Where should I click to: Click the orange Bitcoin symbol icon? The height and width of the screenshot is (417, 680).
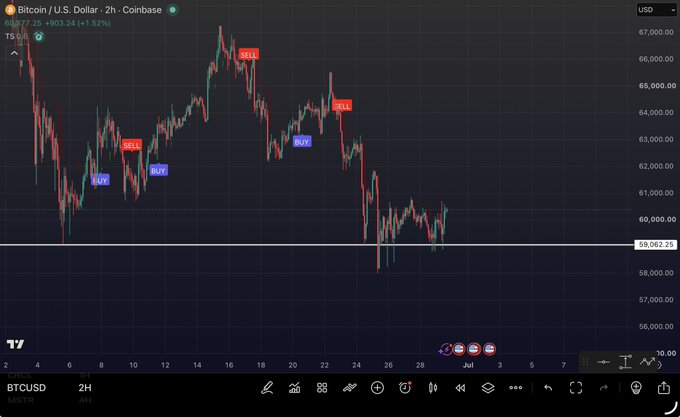point(10,10)
